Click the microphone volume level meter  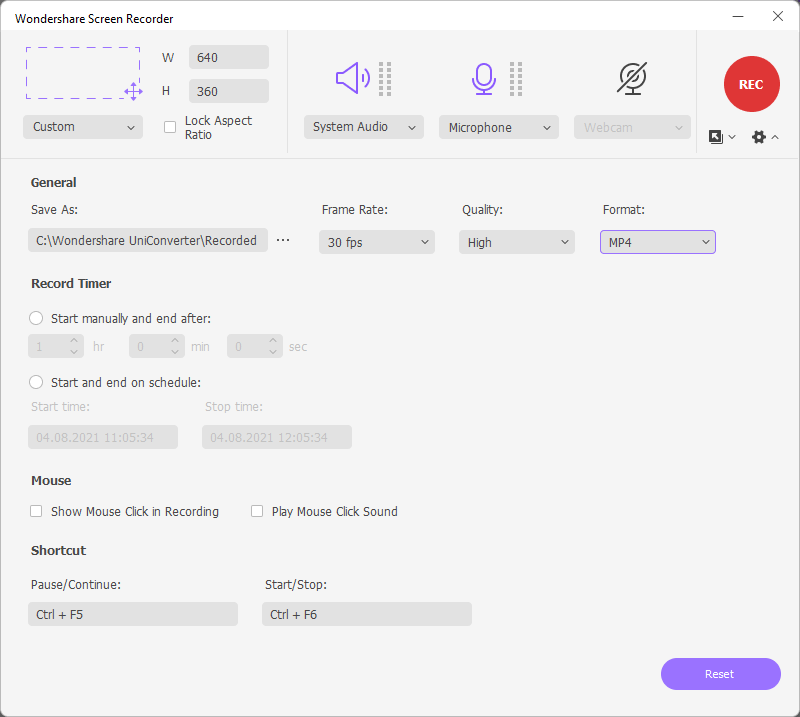coord(516,79)
